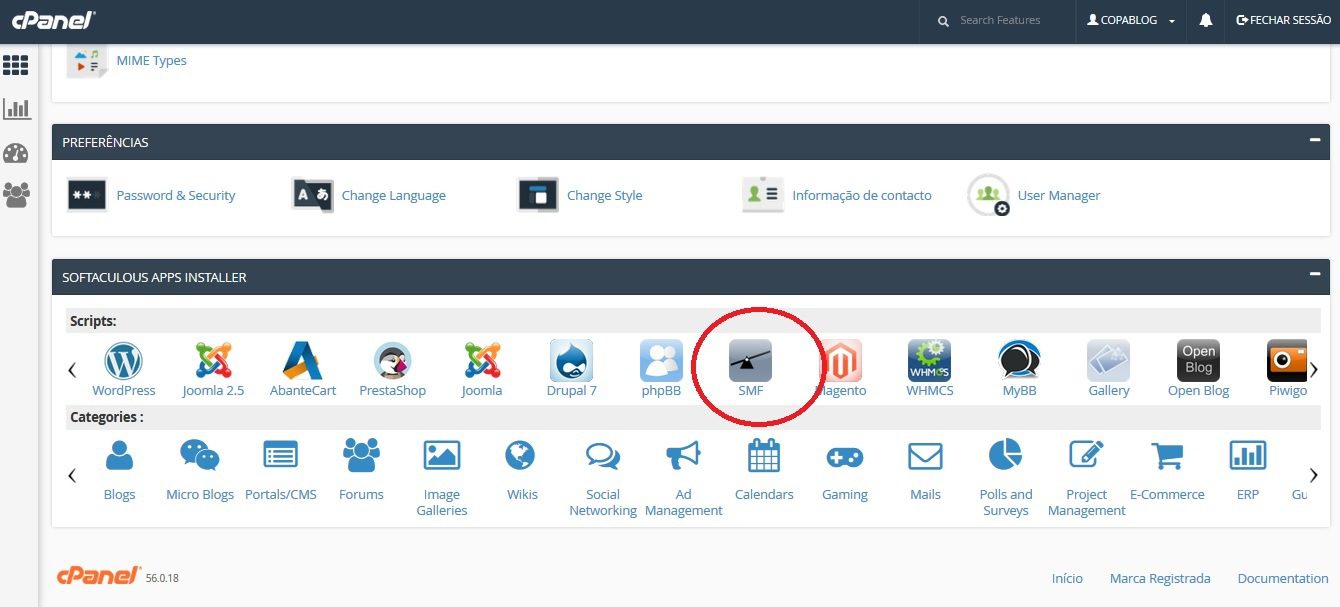Image resolution: width=1340 pixels, height=607 pixels.
Task: Follow the Marca Registrada footer link
Action: [x=1160, y=578]
